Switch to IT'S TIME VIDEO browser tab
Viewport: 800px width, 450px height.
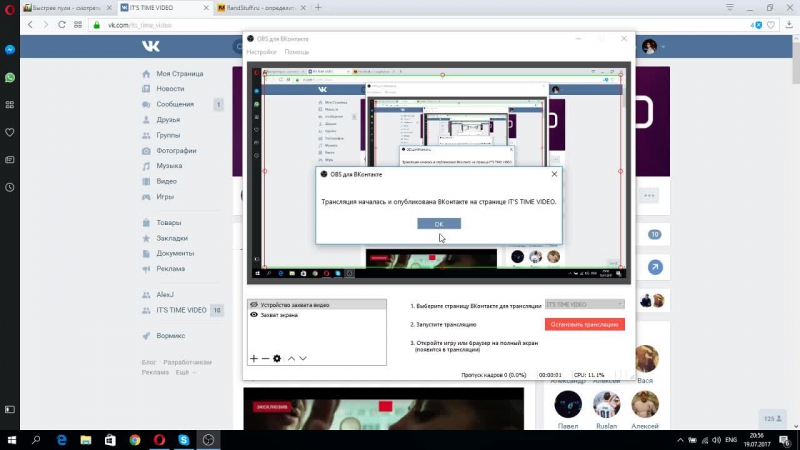[x=164, y=8]
